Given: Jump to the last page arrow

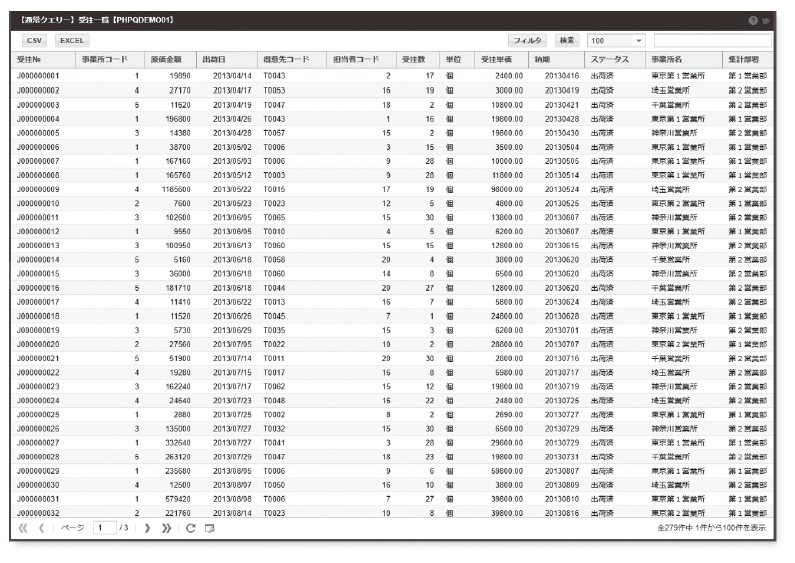Looking at the screenshot, I should [166, 529].
